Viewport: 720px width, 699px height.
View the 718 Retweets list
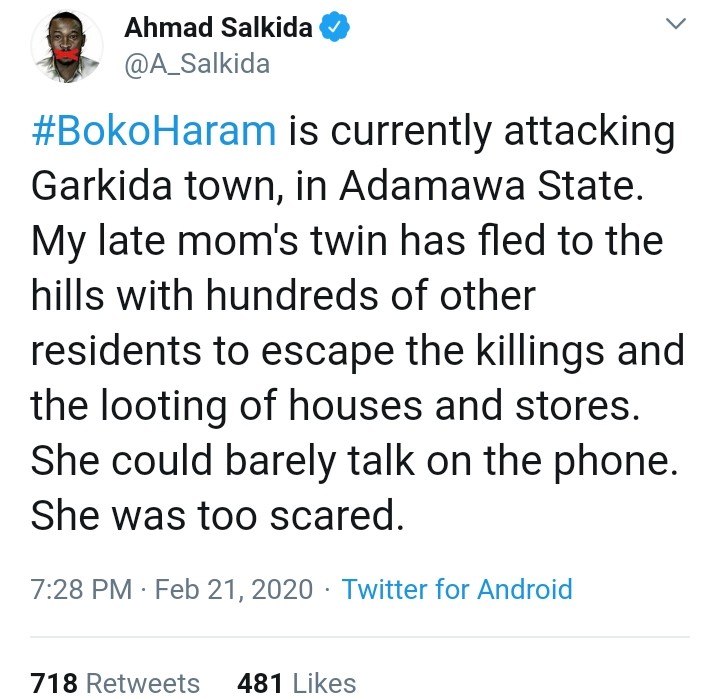click(x=116, y=683)
